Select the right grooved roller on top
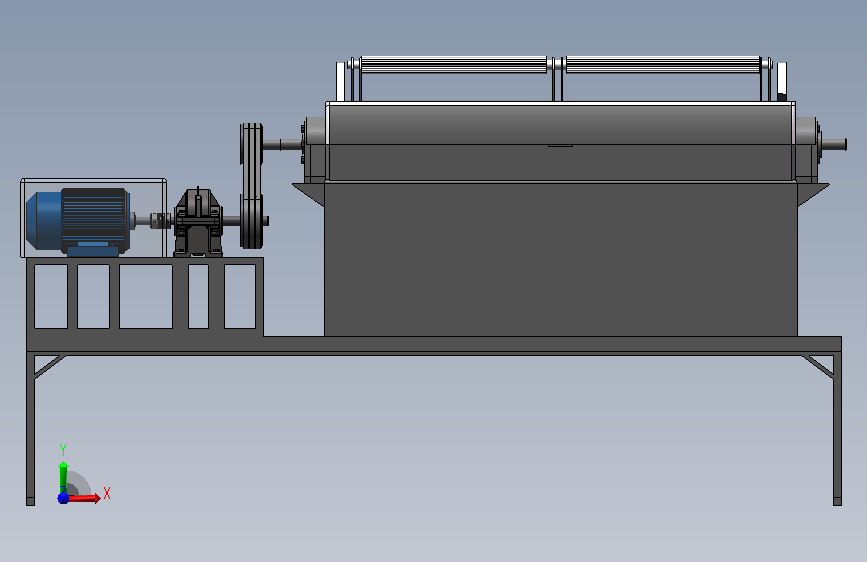Image resolution: width=867 pixels, height=562 pixels. pyautogui.click(x=663, y=65)
